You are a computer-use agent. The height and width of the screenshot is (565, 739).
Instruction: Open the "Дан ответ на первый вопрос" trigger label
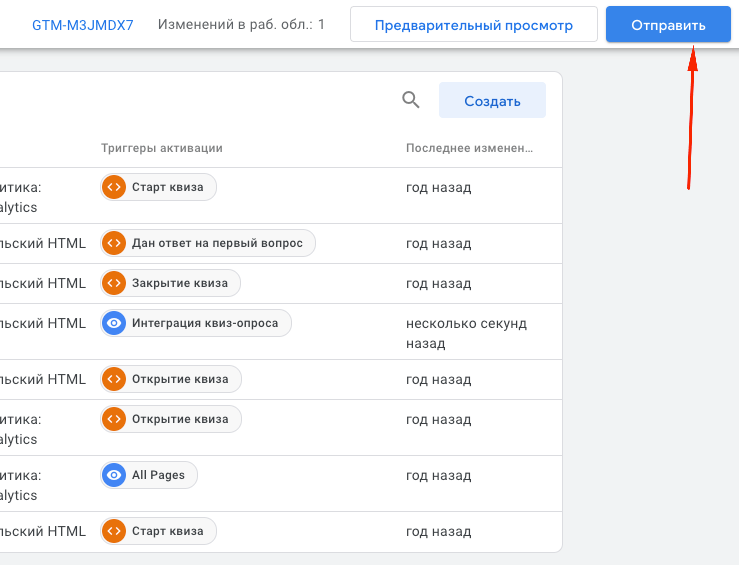pos(217,243)
